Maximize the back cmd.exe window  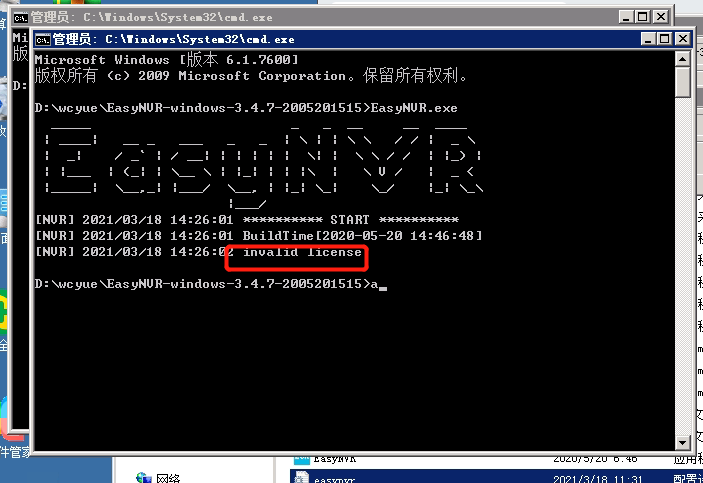[x=643, y=17]
